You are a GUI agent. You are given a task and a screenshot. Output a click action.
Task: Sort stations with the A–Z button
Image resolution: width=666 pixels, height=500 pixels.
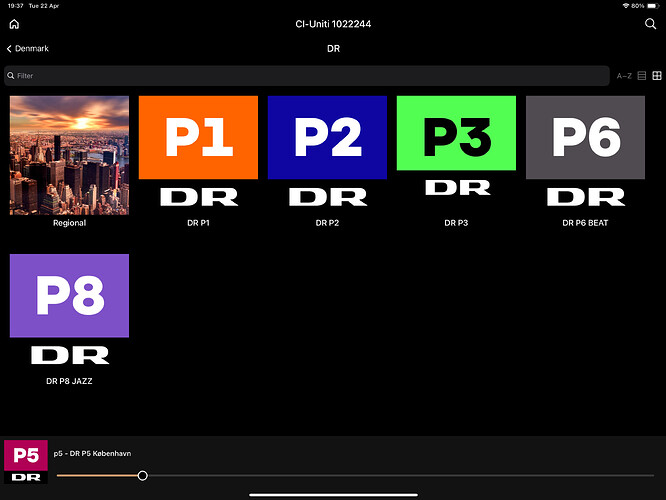tap(624, 76)
